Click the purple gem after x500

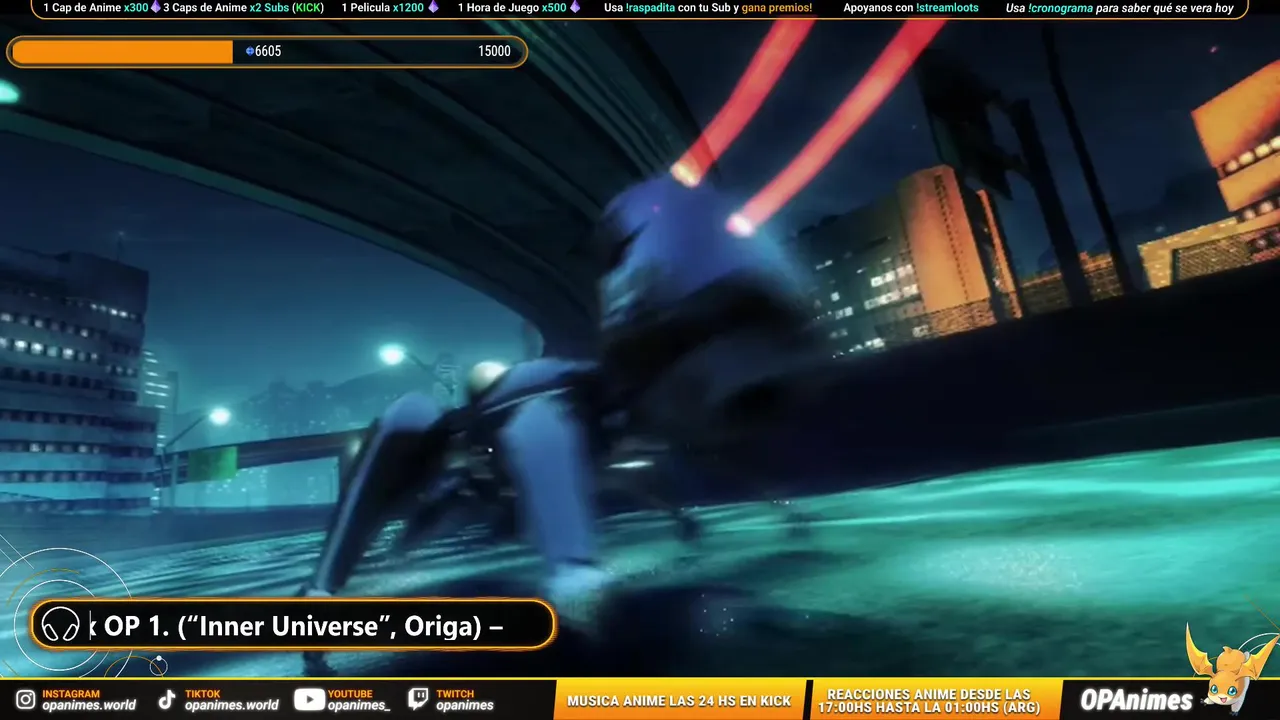(575, 8)
